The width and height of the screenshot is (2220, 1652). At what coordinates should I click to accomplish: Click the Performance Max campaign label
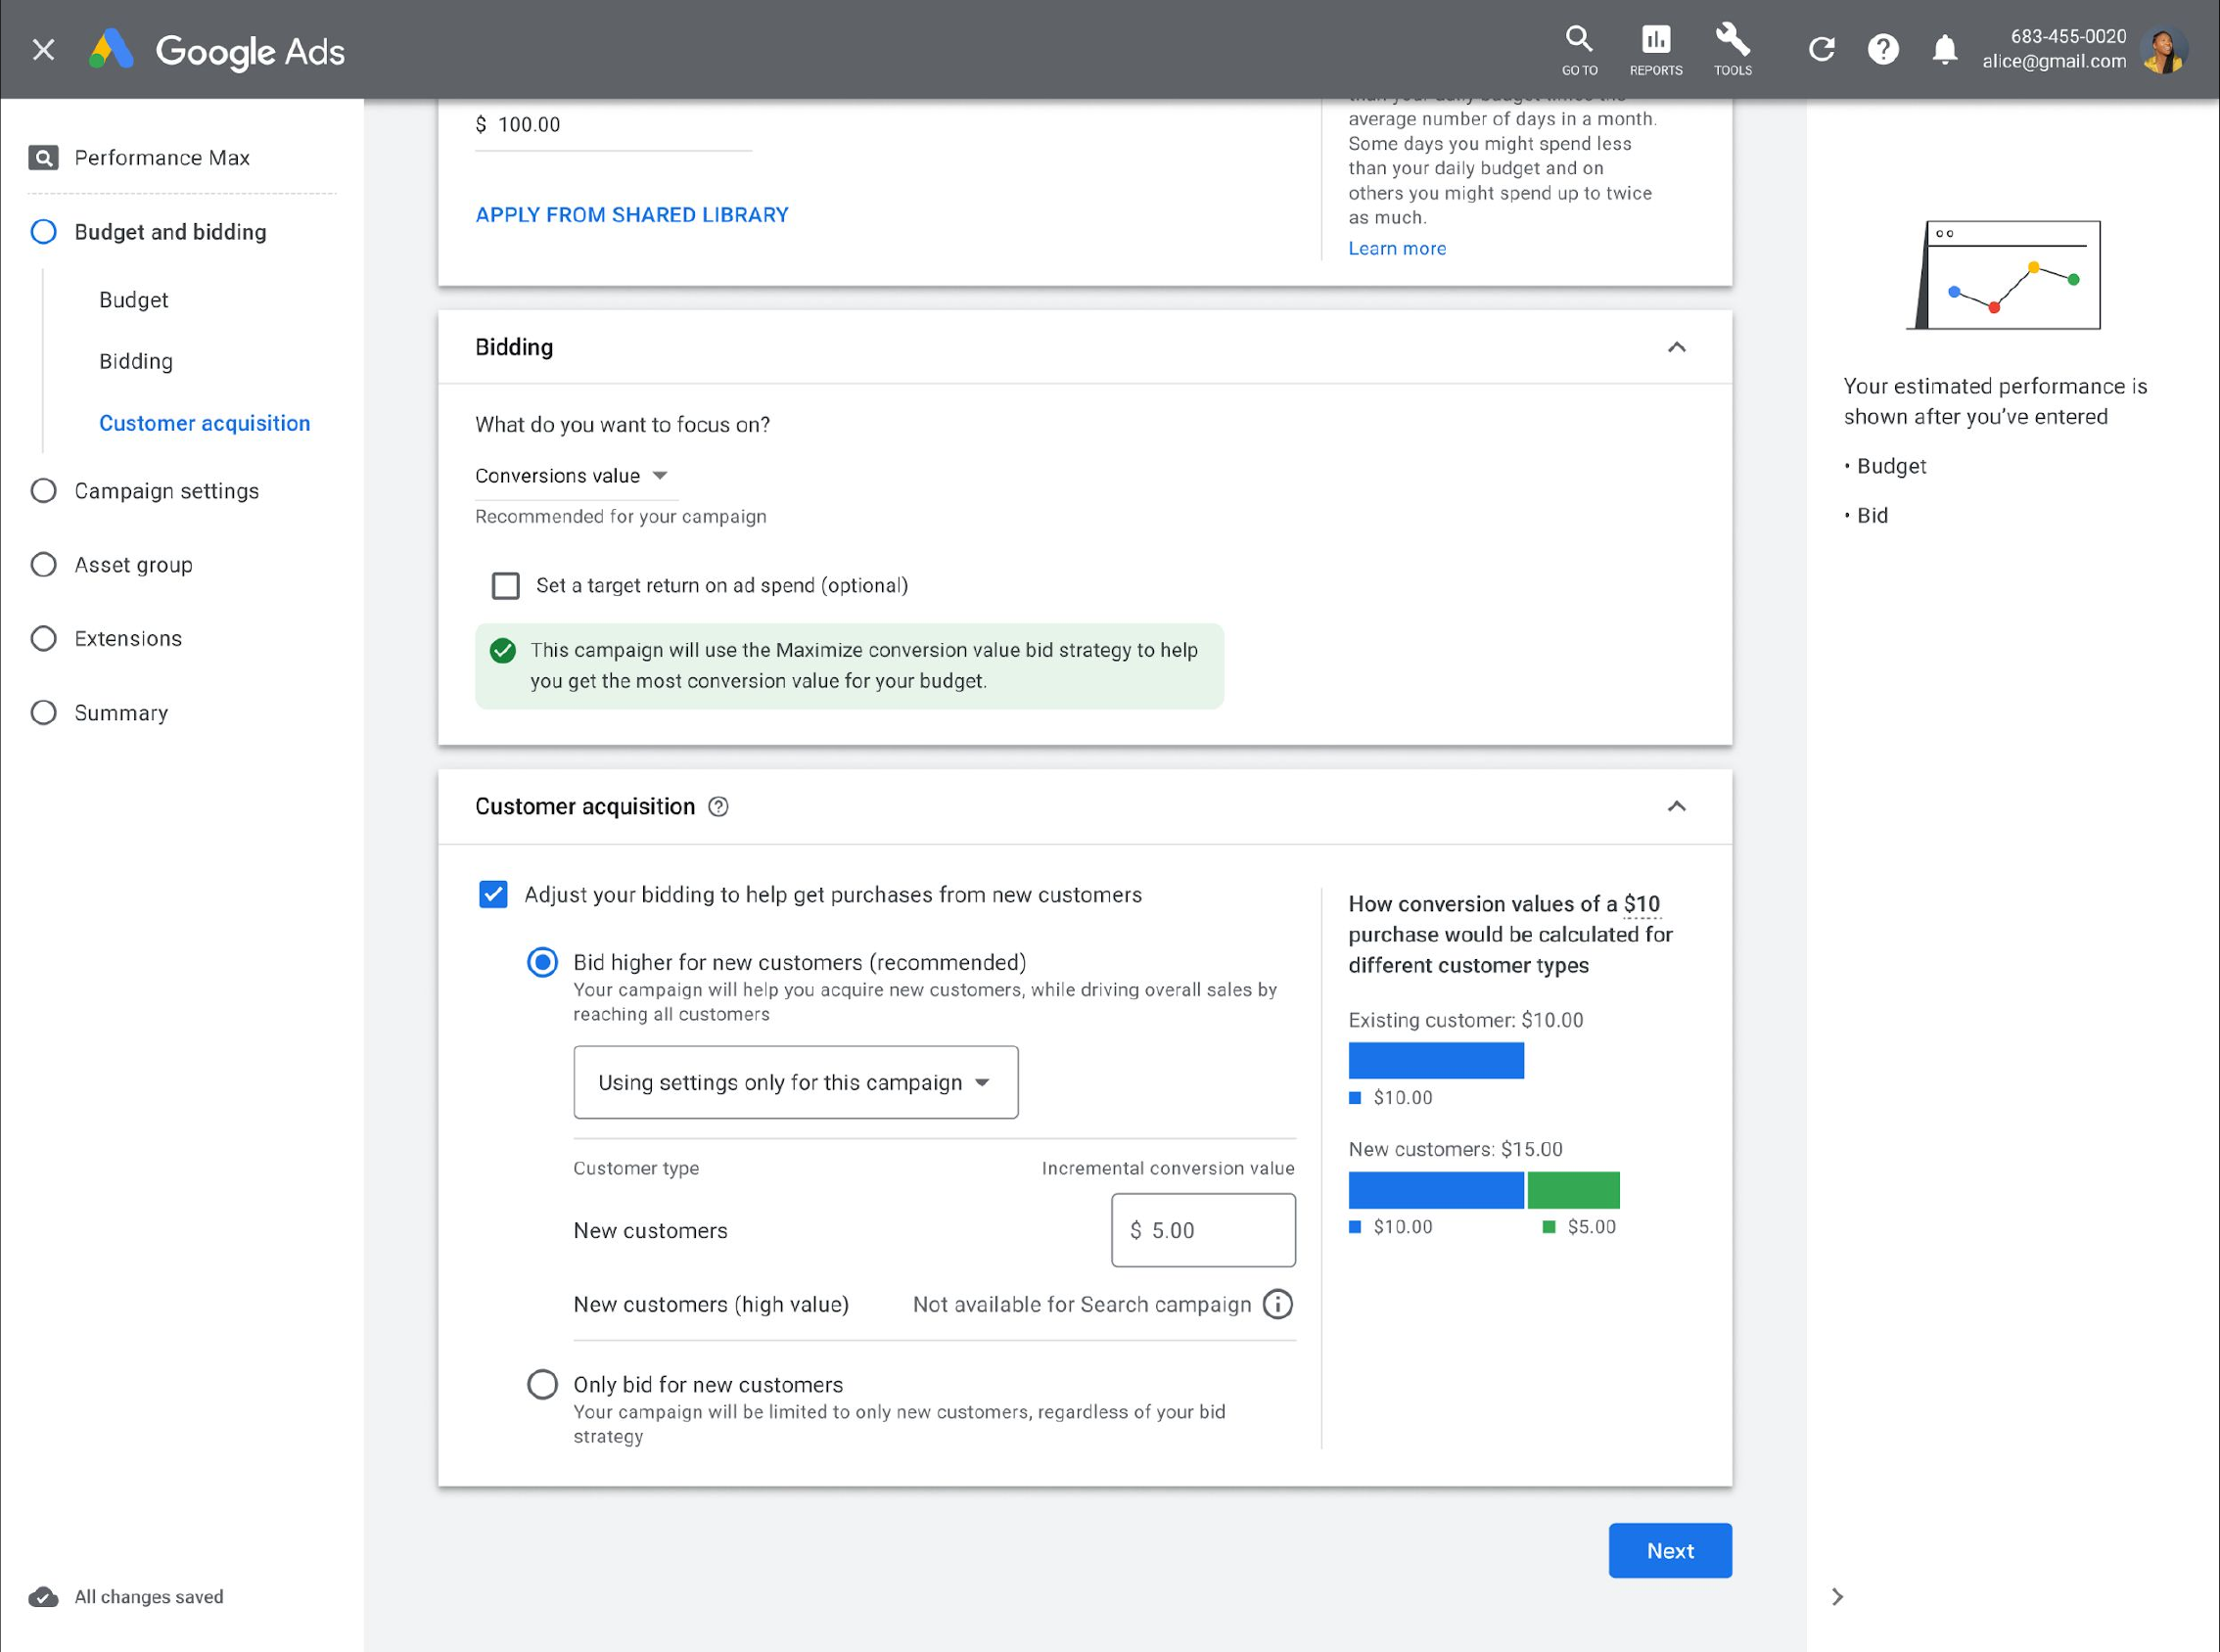click(x=162, y=158)
